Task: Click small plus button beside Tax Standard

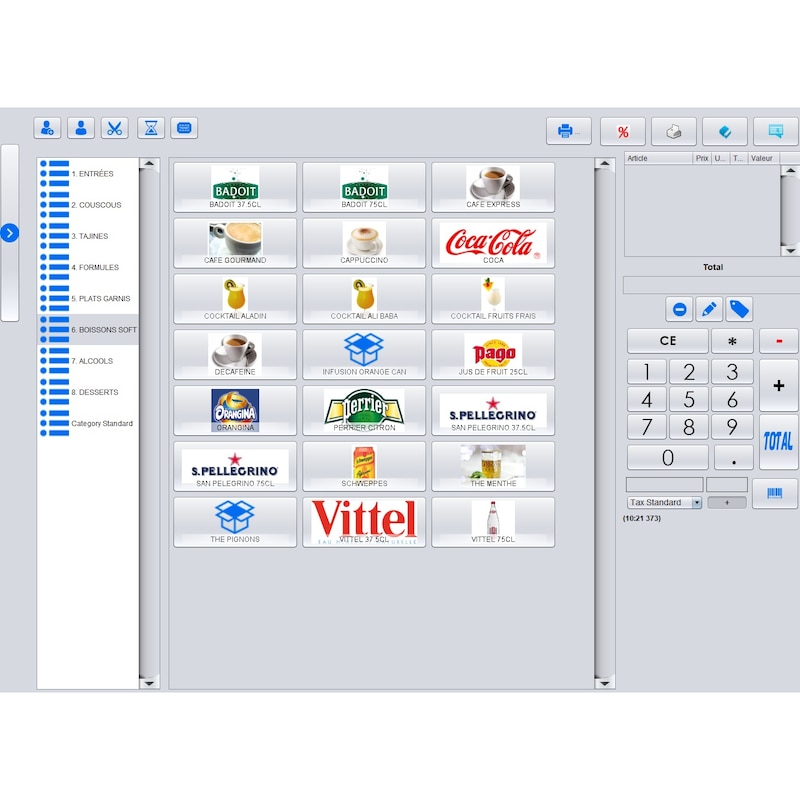Action: coord(727,502)
